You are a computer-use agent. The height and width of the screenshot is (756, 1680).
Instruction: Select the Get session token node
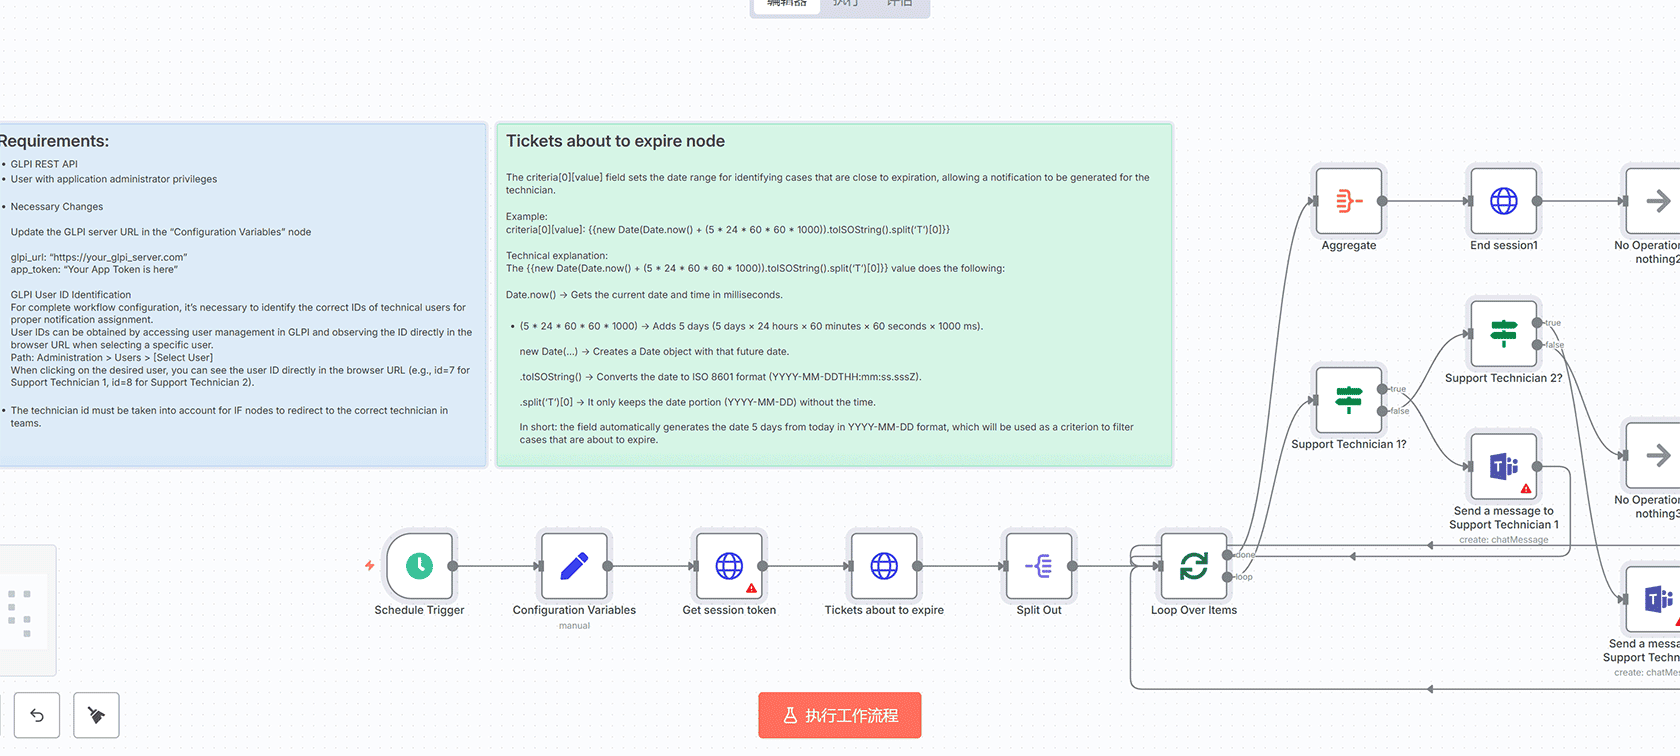(729, 566)
